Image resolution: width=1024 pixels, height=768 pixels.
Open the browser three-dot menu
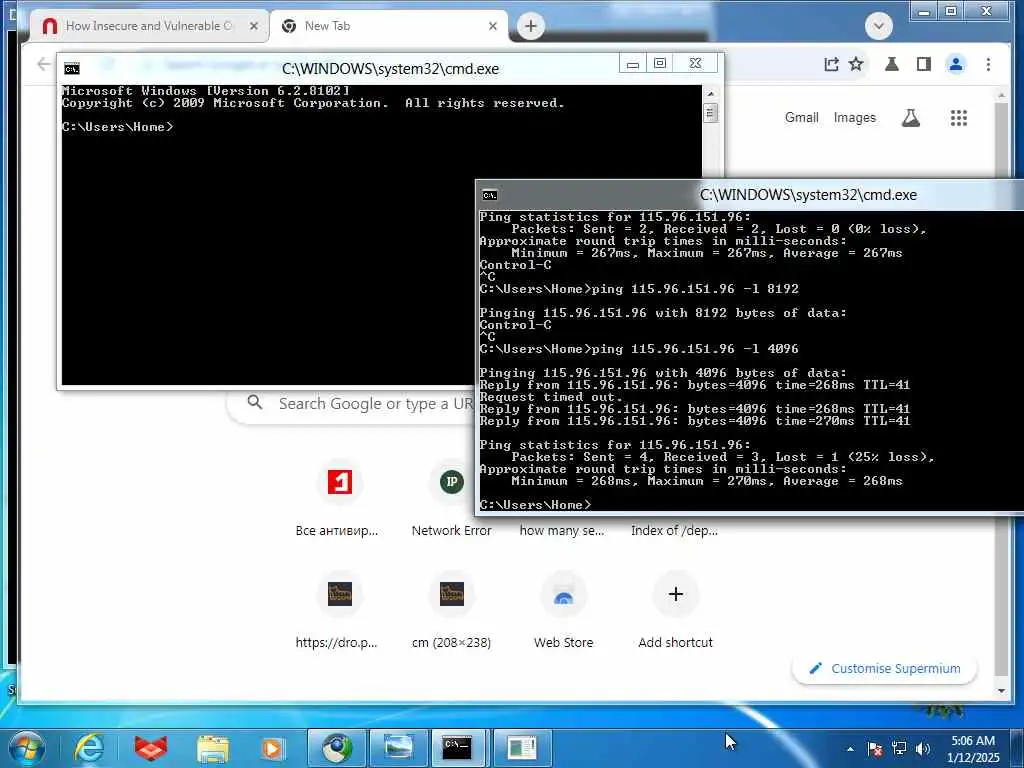pos(988,64)
